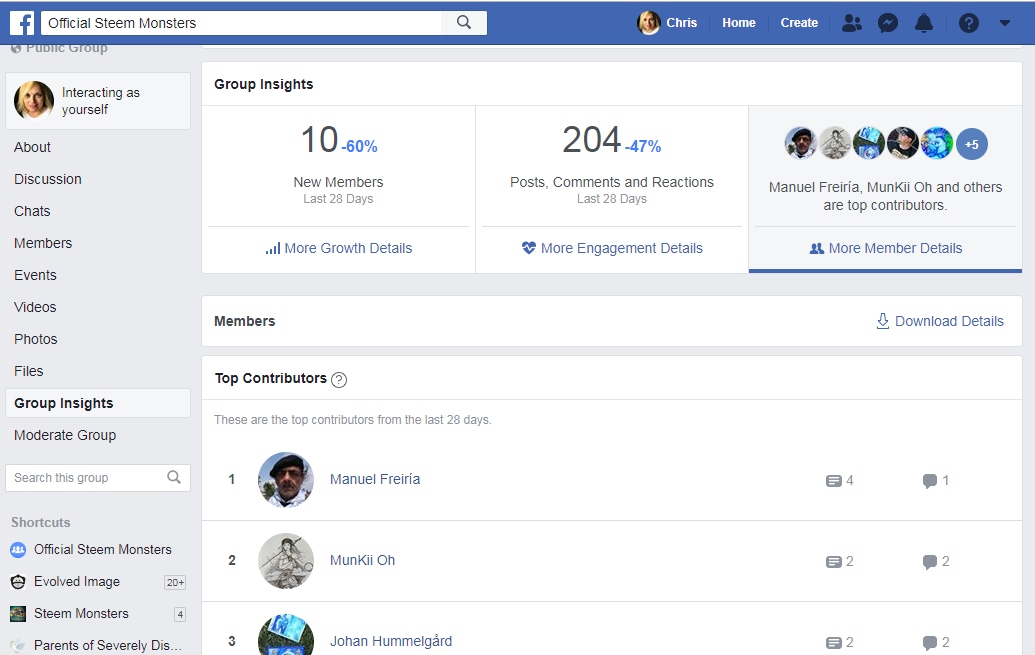Click the Evolved Image shortcut icon
Image resolution: width=1035 pixels, height=655 pixels.
tap(18, 582)
